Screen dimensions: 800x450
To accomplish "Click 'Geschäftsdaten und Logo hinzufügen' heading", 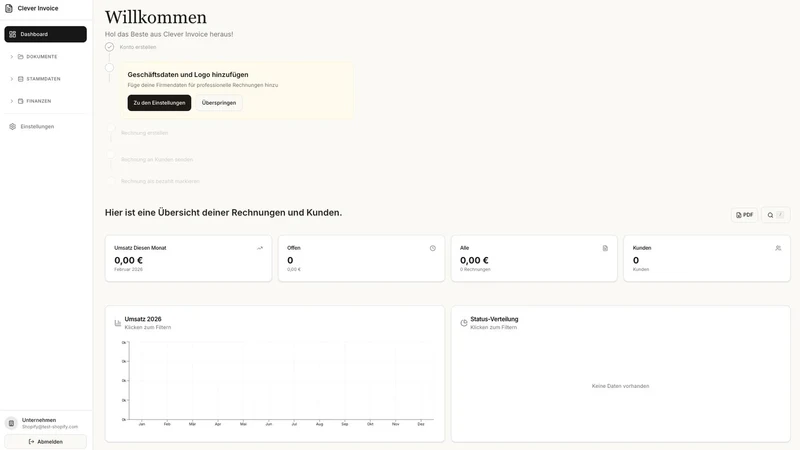I will pos(188,74).
